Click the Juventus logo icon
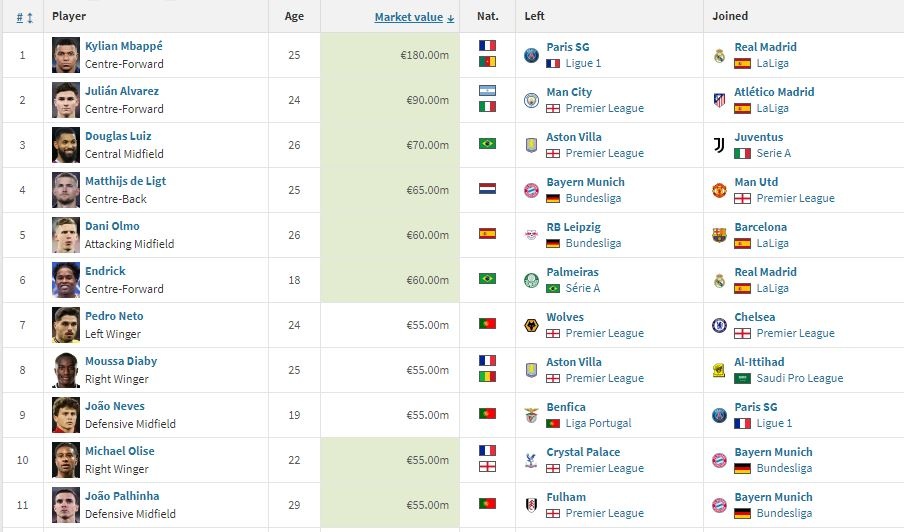904x532 pixels. point(718,145)
